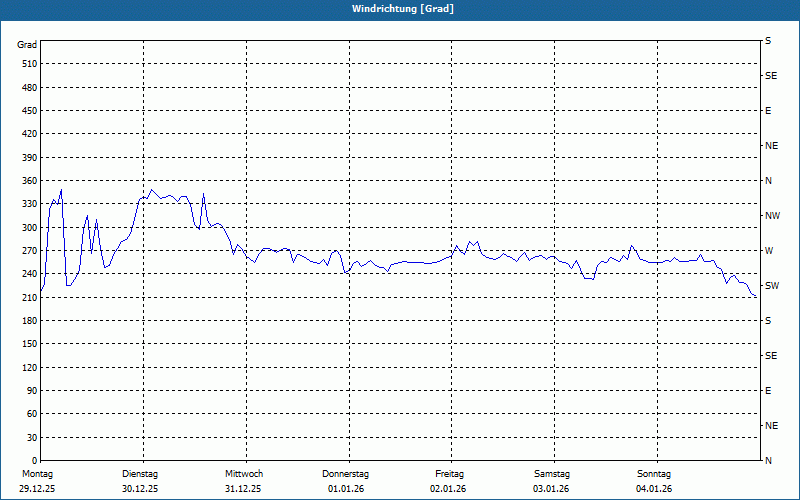Click the 360 degree axis label
The image size is (800, 500).
coord(30,181)
